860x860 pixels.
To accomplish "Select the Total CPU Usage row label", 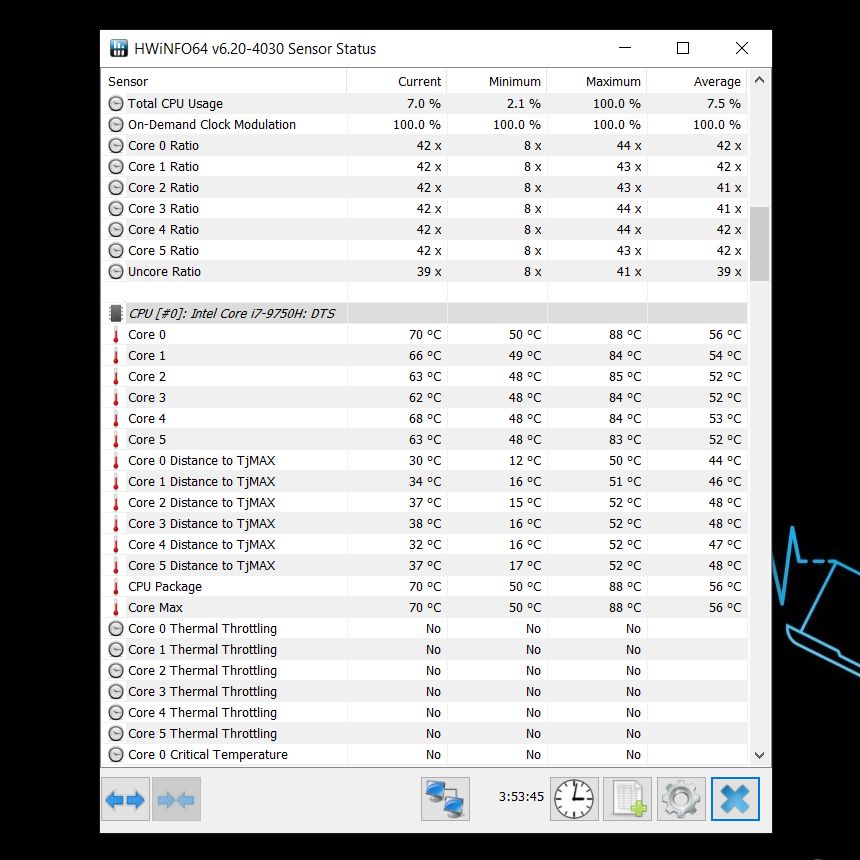I will (176, 104).
